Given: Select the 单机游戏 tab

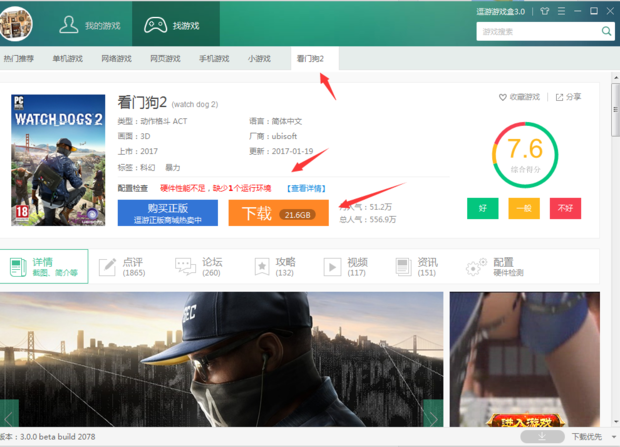Looking at the screenshot, I should [68, 59].
